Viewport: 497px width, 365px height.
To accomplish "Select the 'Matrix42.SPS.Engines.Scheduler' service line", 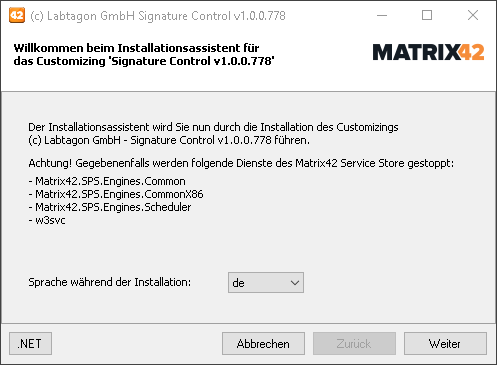I will 110,207.
